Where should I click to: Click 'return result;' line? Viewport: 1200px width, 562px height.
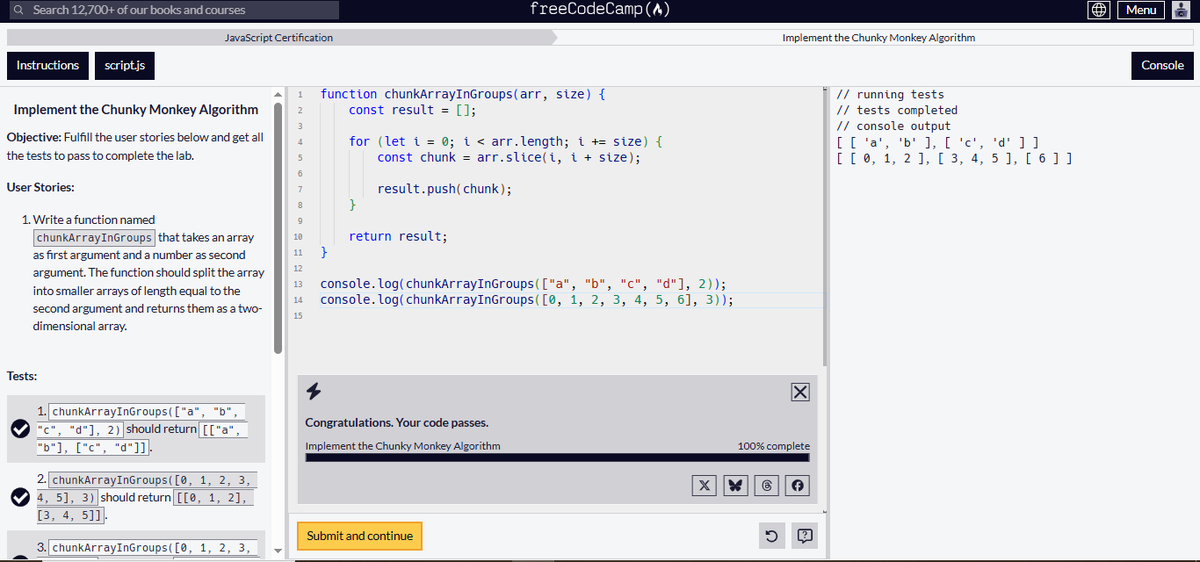pyautogui.click(x=398, y=236)
